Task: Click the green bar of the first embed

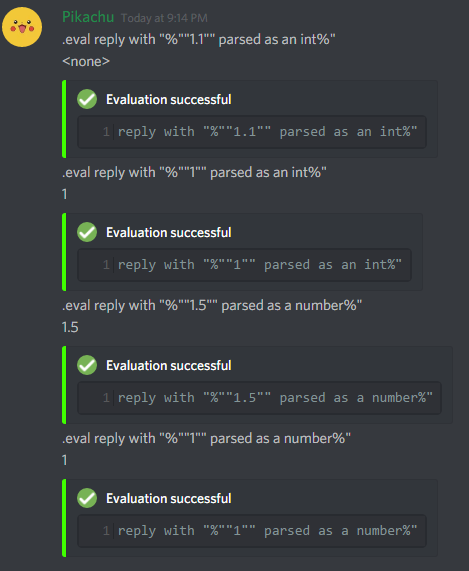Action: 64,119
